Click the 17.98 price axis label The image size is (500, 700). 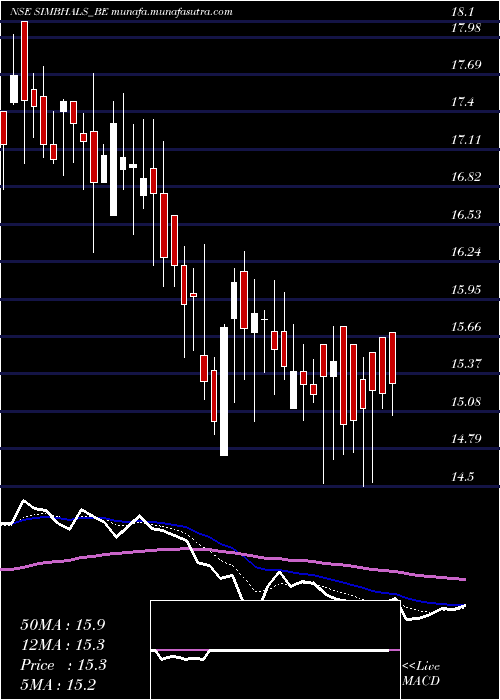point(466,28)
